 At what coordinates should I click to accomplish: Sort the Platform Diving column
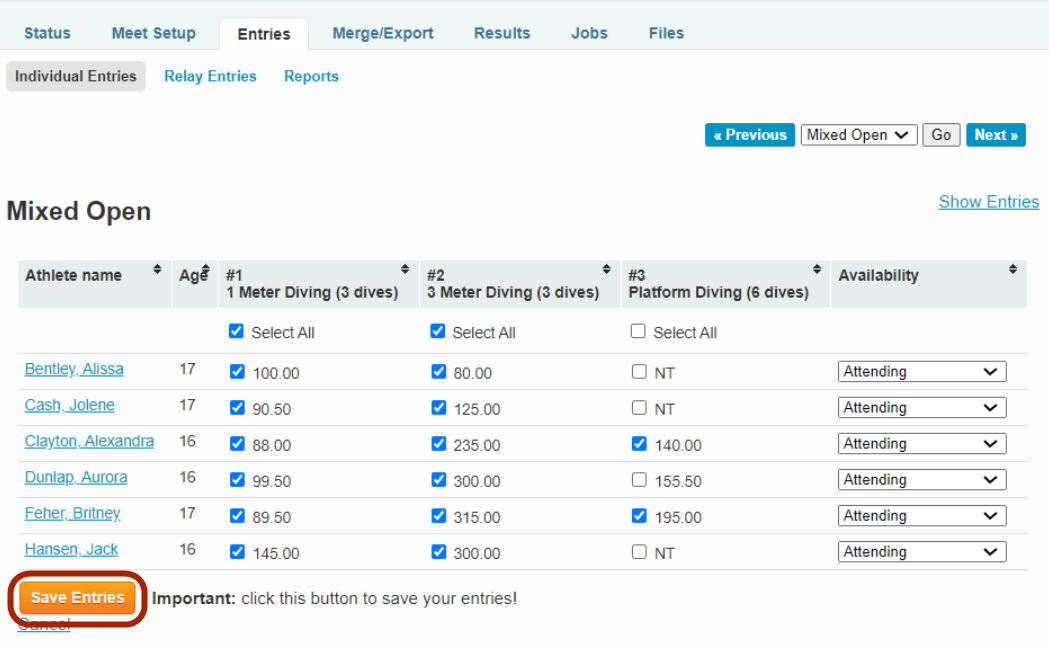[817, 270]
